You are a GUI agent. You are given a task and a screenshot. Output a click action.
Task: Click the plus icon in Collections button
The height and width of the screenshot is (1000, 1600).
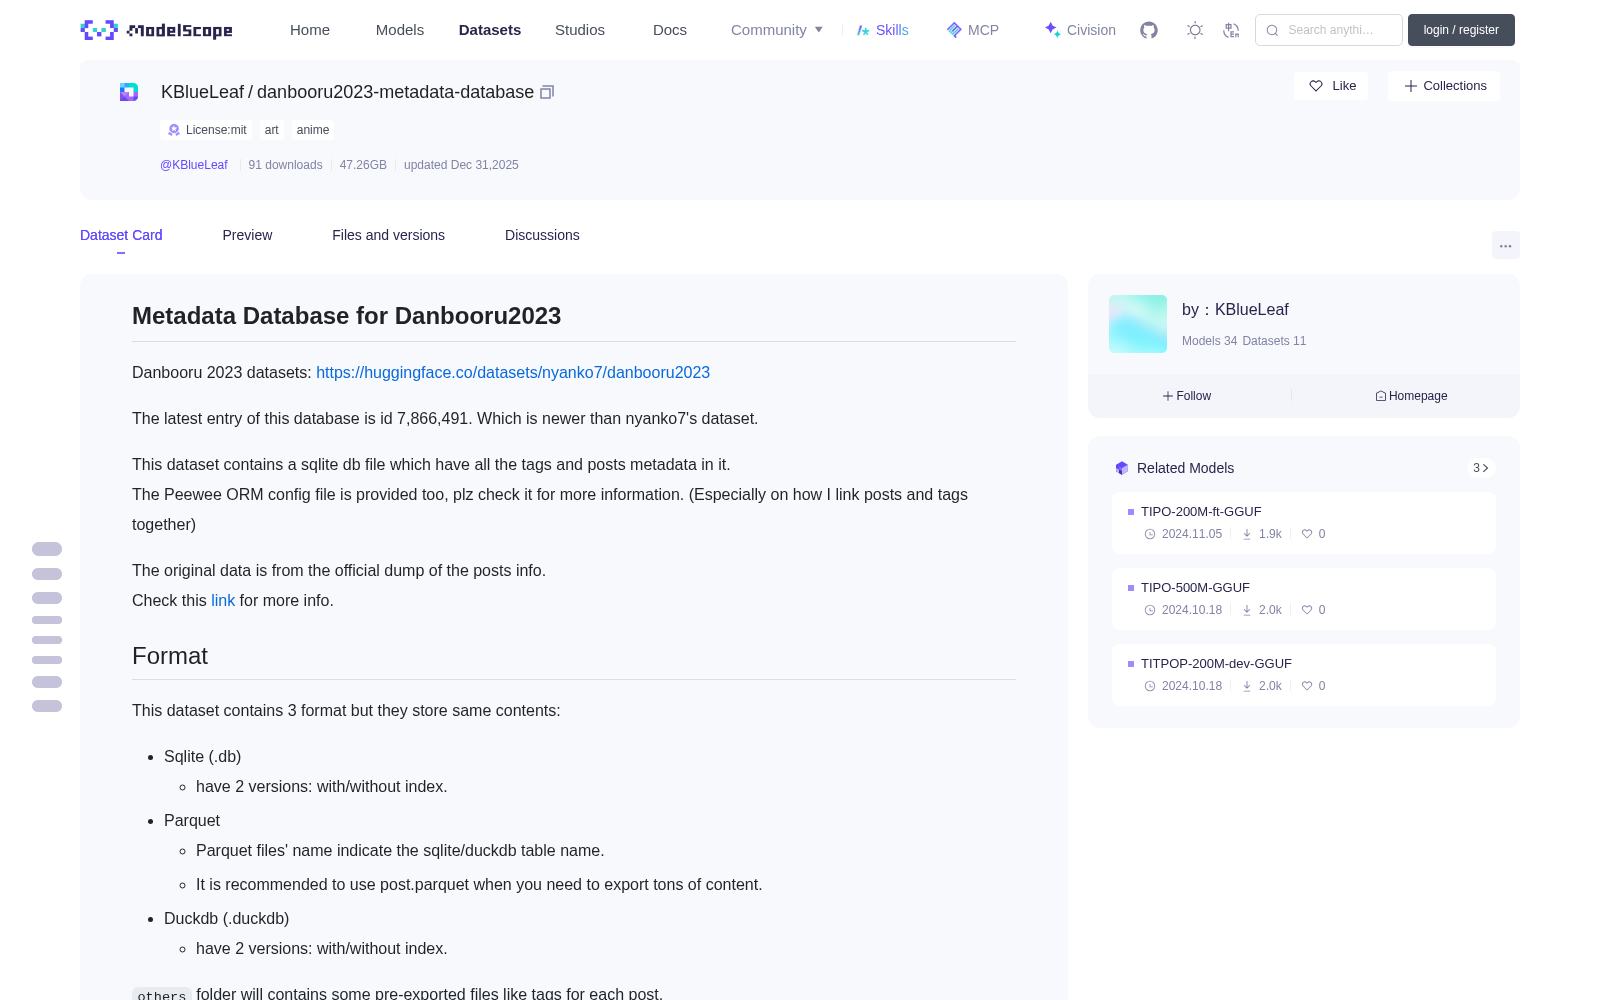pos(1411,86)
